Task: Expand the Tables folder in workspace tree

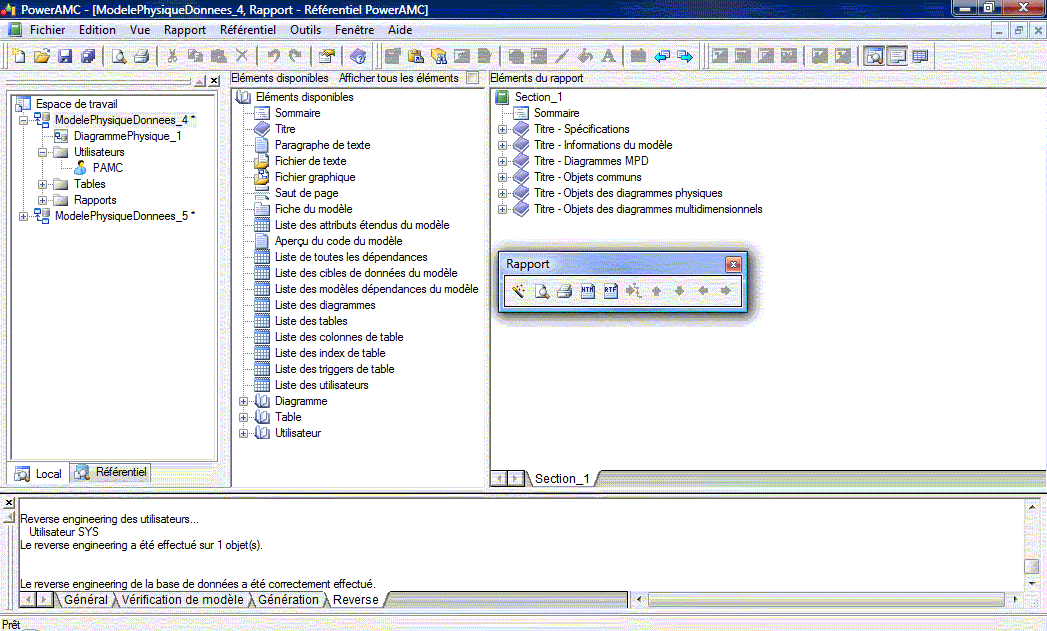Action: coord(43,184)
